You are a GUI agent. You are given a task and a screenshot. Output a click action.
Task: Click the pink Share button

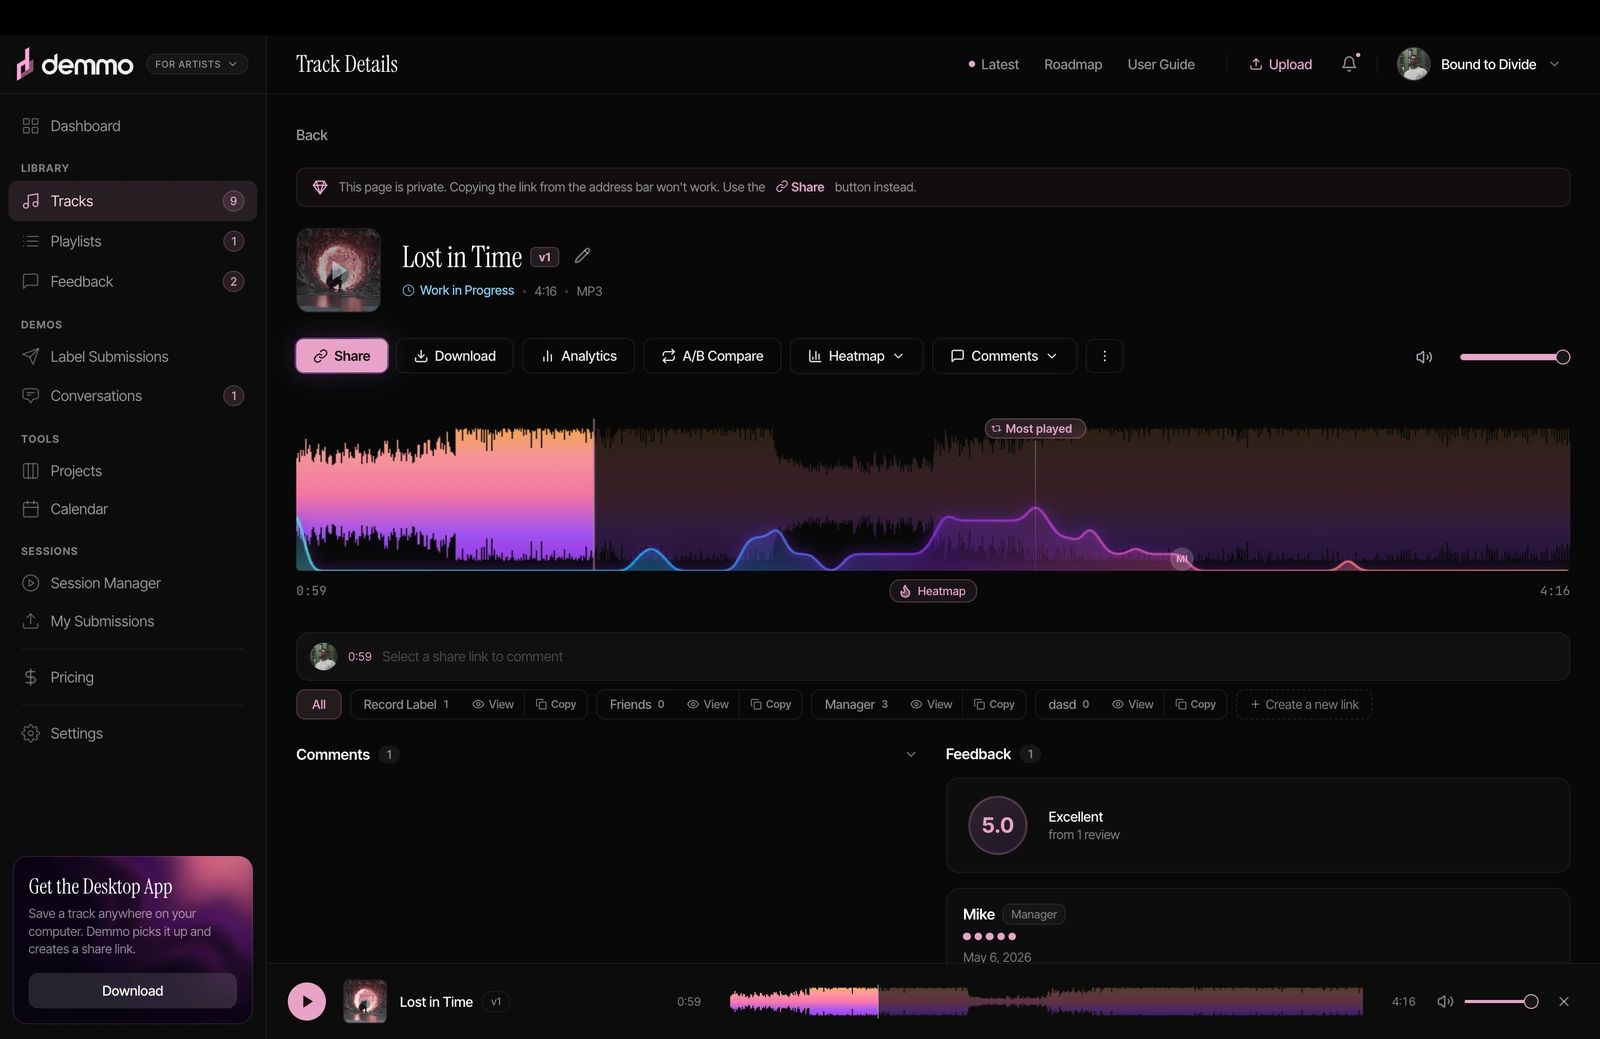pos(342,356)
